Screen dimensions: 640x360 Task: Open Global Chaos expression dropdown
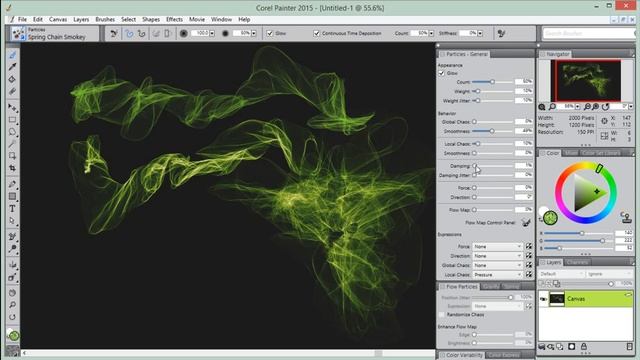(x=498, y=265)
